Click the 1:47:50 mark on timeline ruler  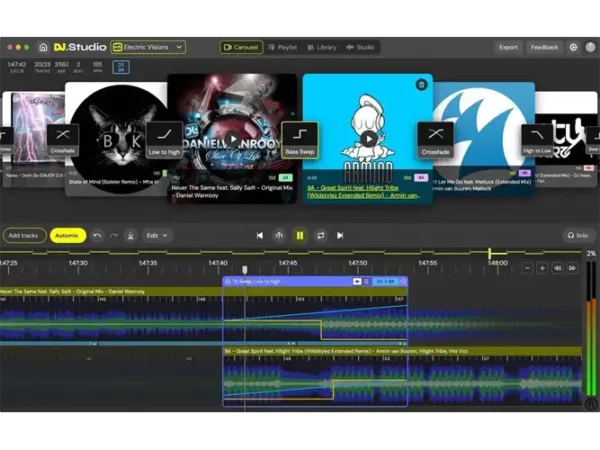click(358, 263)
